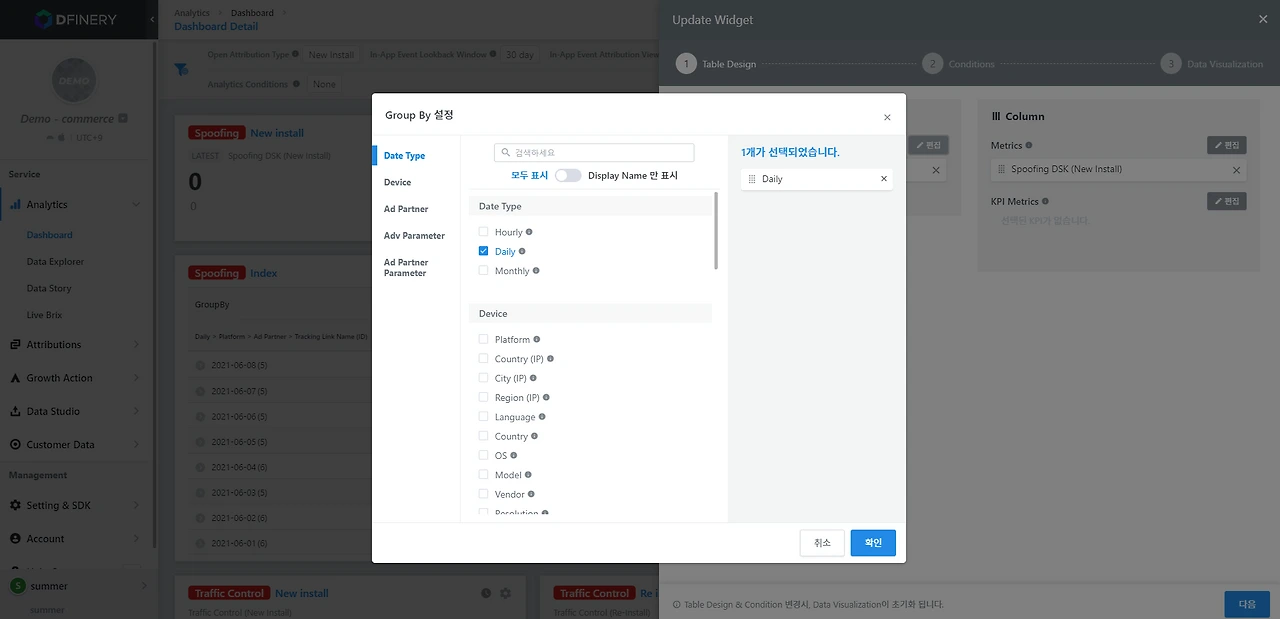Check the Country (IP) checkbox
Viewport: 1280px width, 619px height.
484,359
